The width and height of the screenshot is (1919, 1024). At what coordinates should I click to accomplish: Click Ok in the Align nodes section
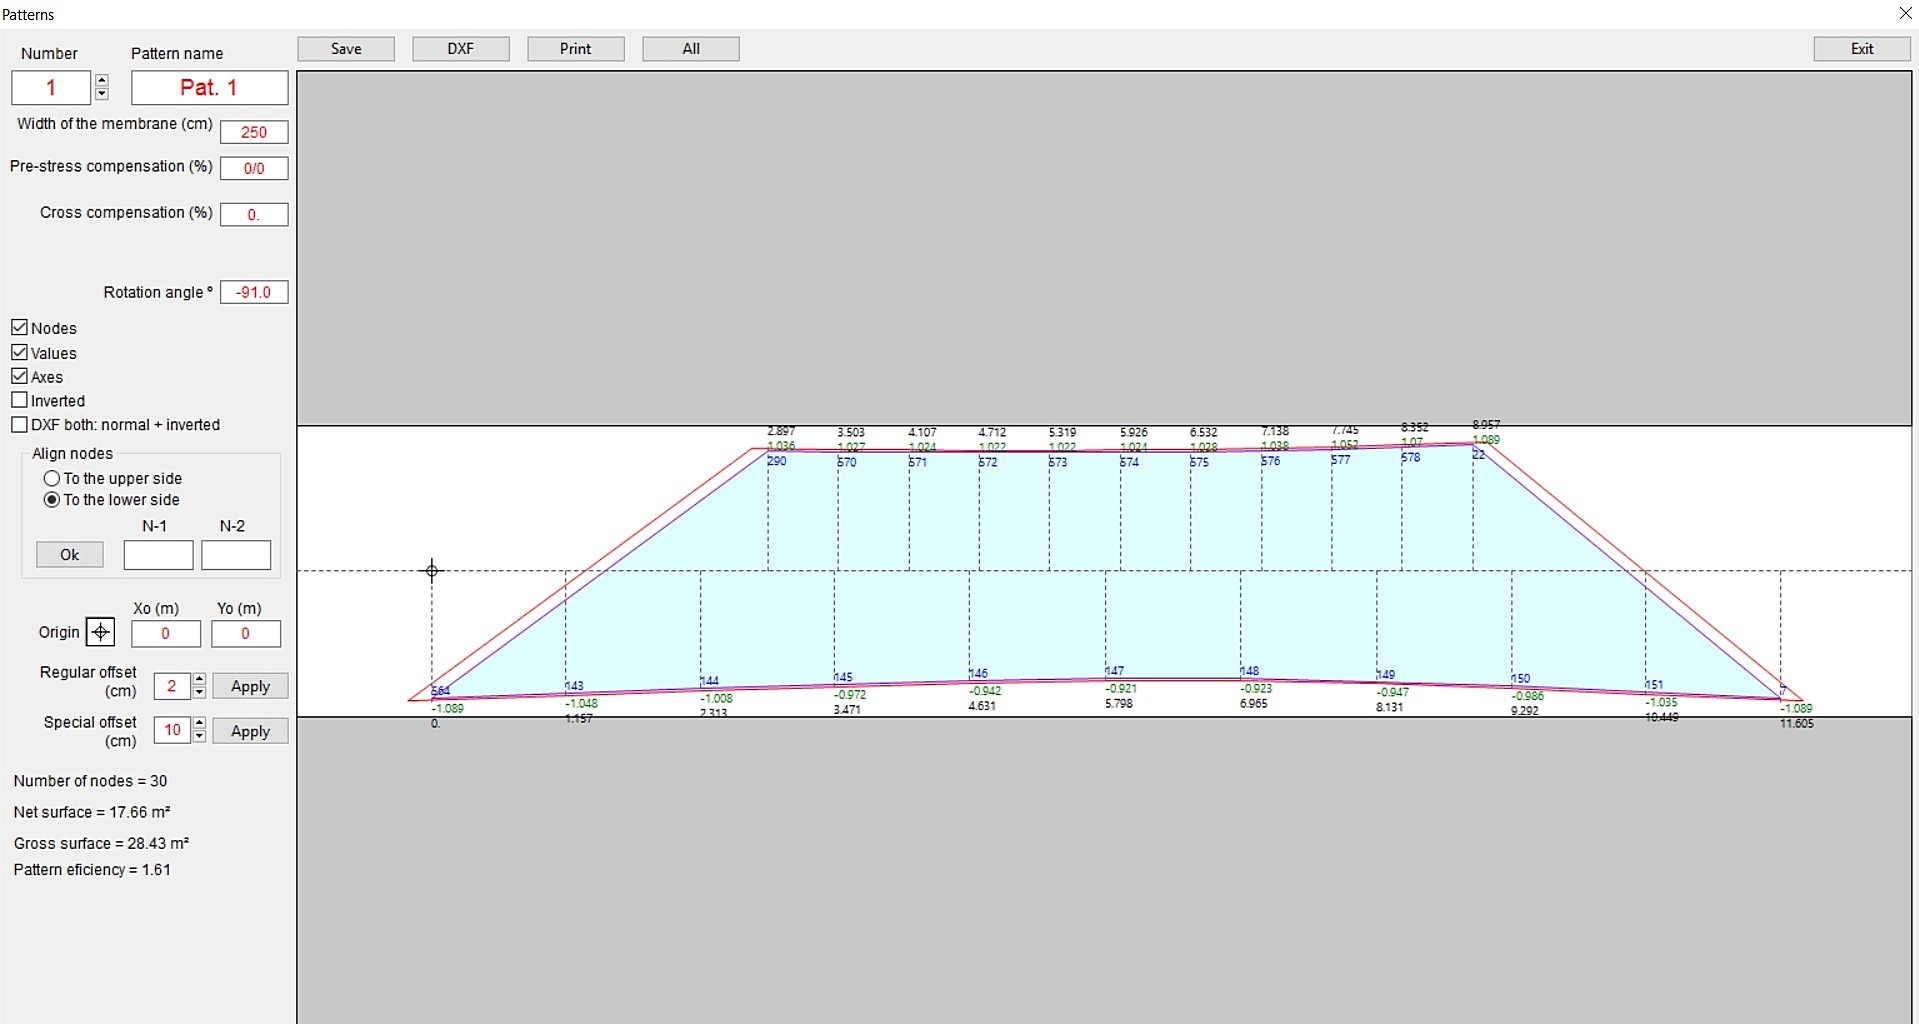[69, 554]
